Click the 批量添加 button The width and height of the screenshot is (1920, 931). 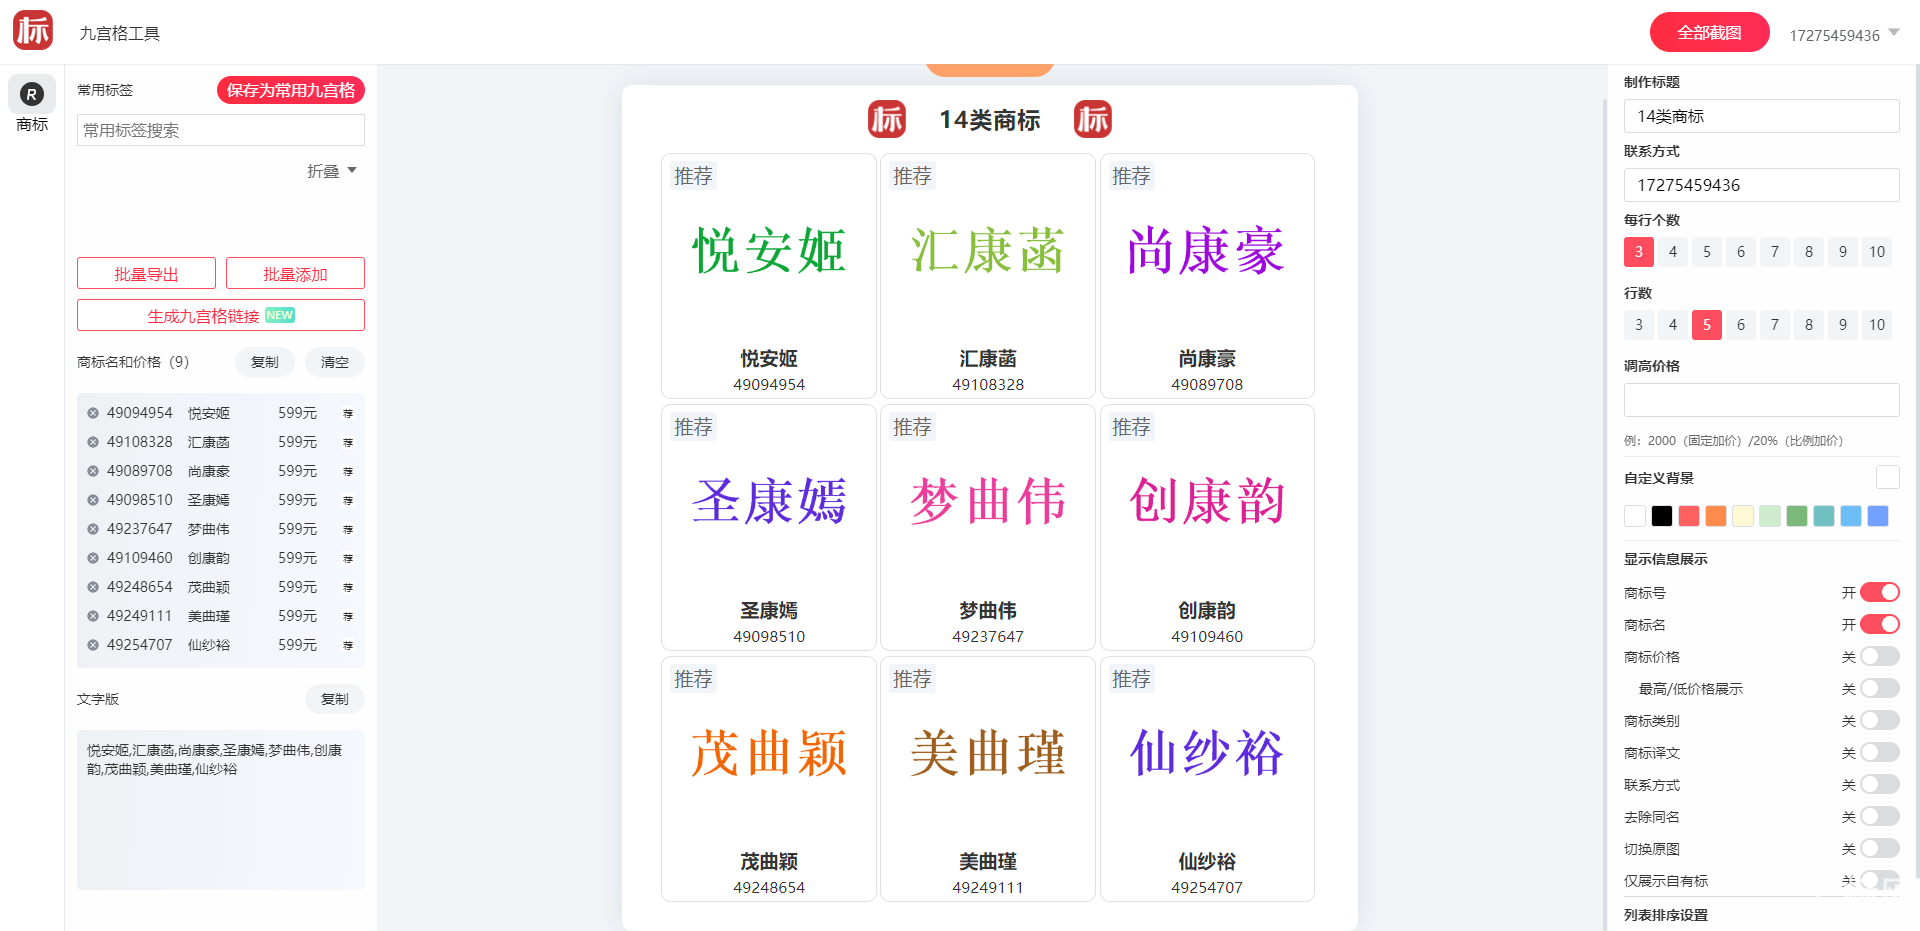(295, 274)
